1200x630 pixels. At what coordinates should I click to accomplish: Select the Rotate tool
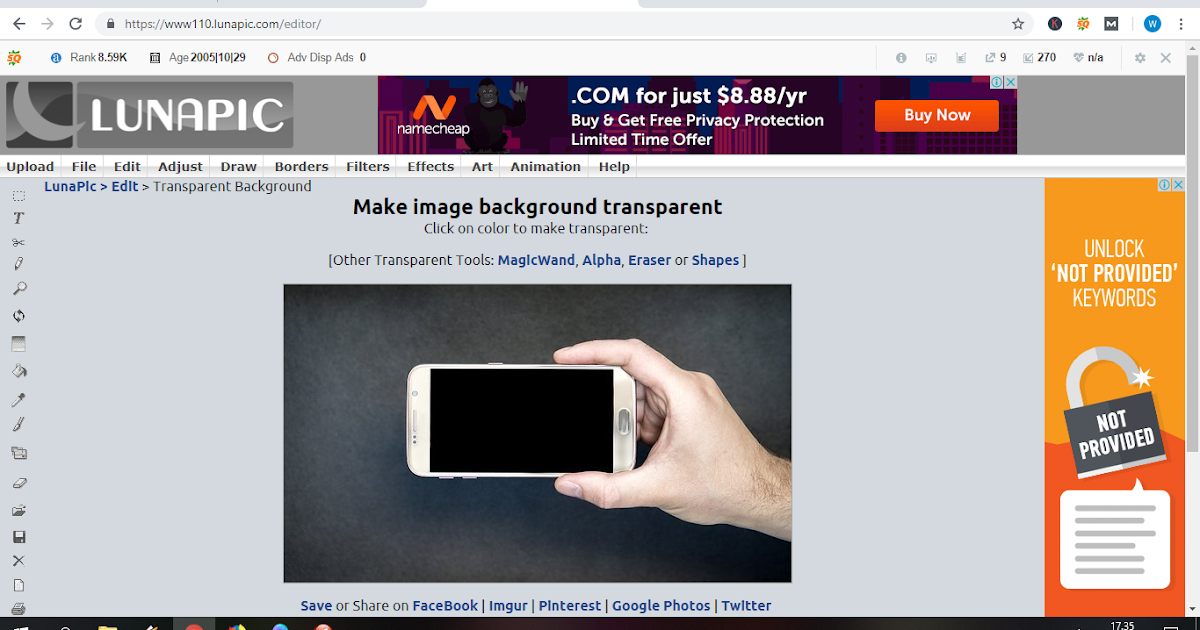coord(18,315)
